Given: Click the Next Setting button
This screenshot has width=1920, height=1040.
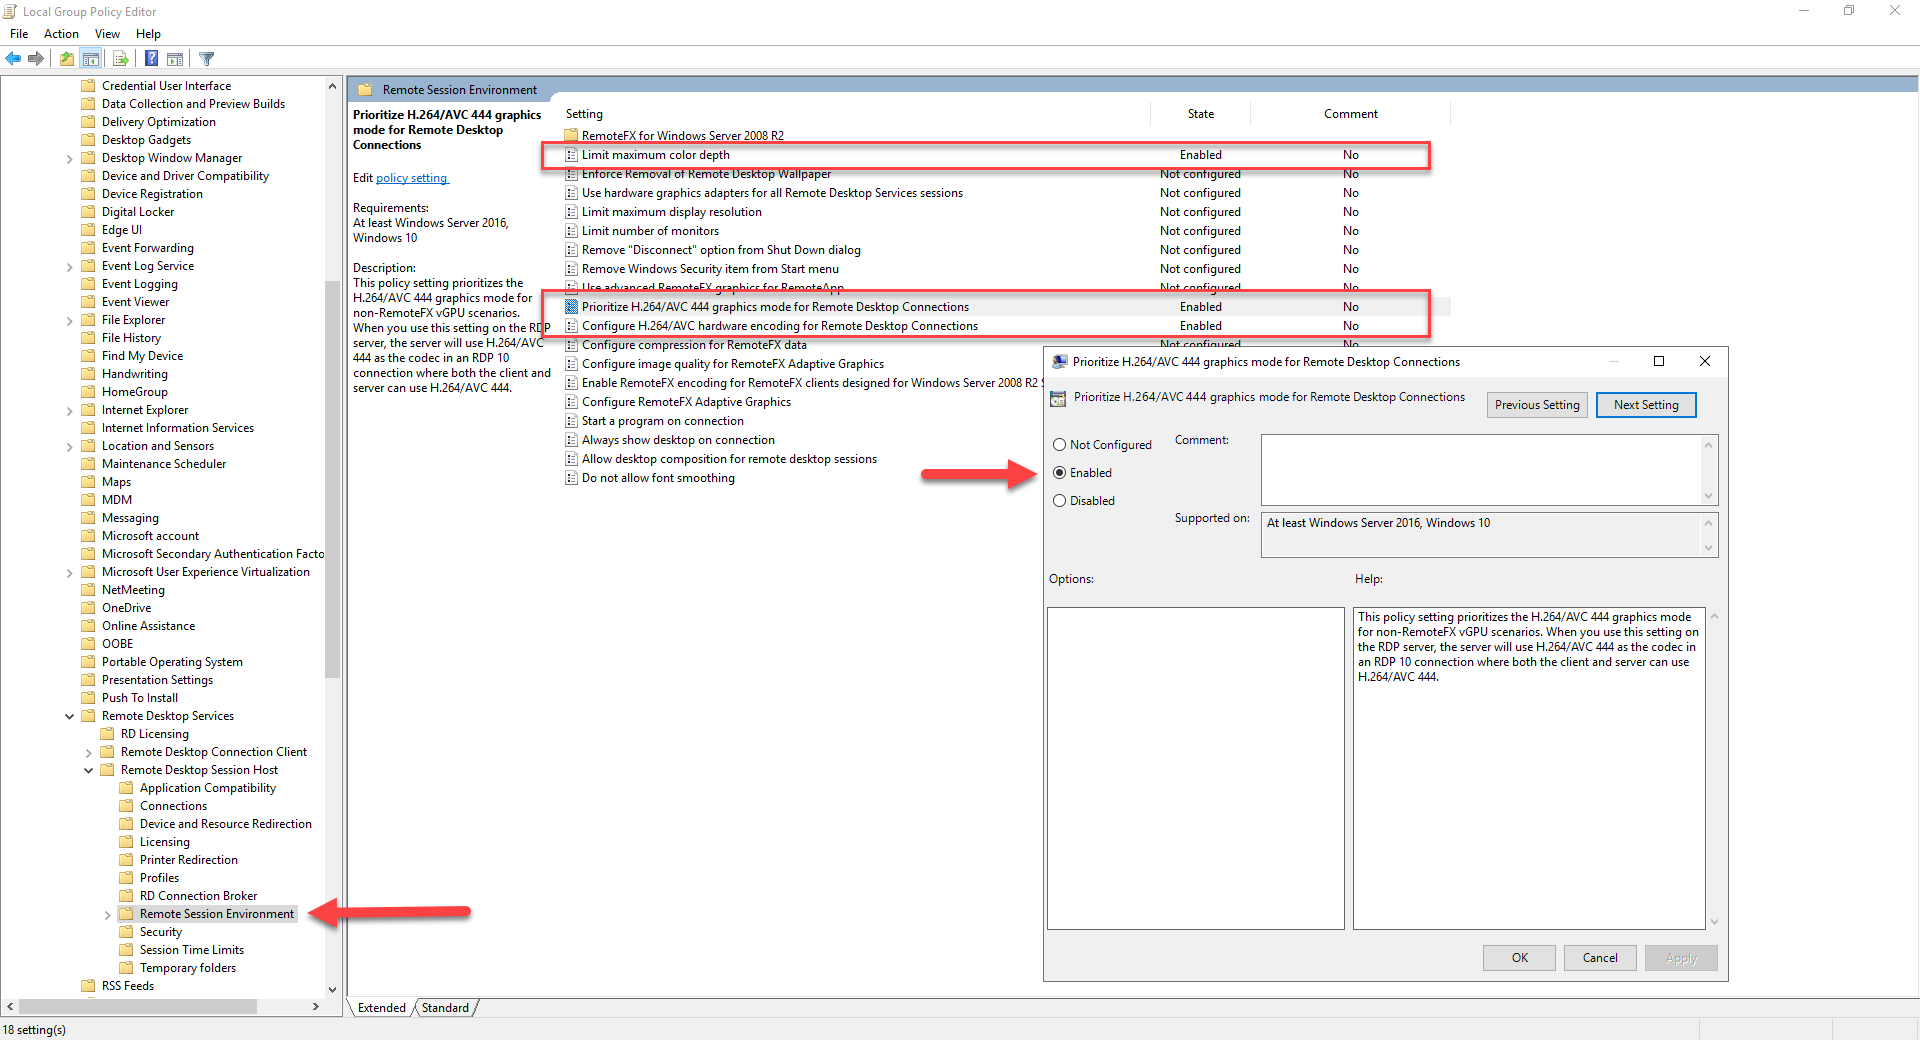Looking at the screenshot, I should (x=1645, y=405).
